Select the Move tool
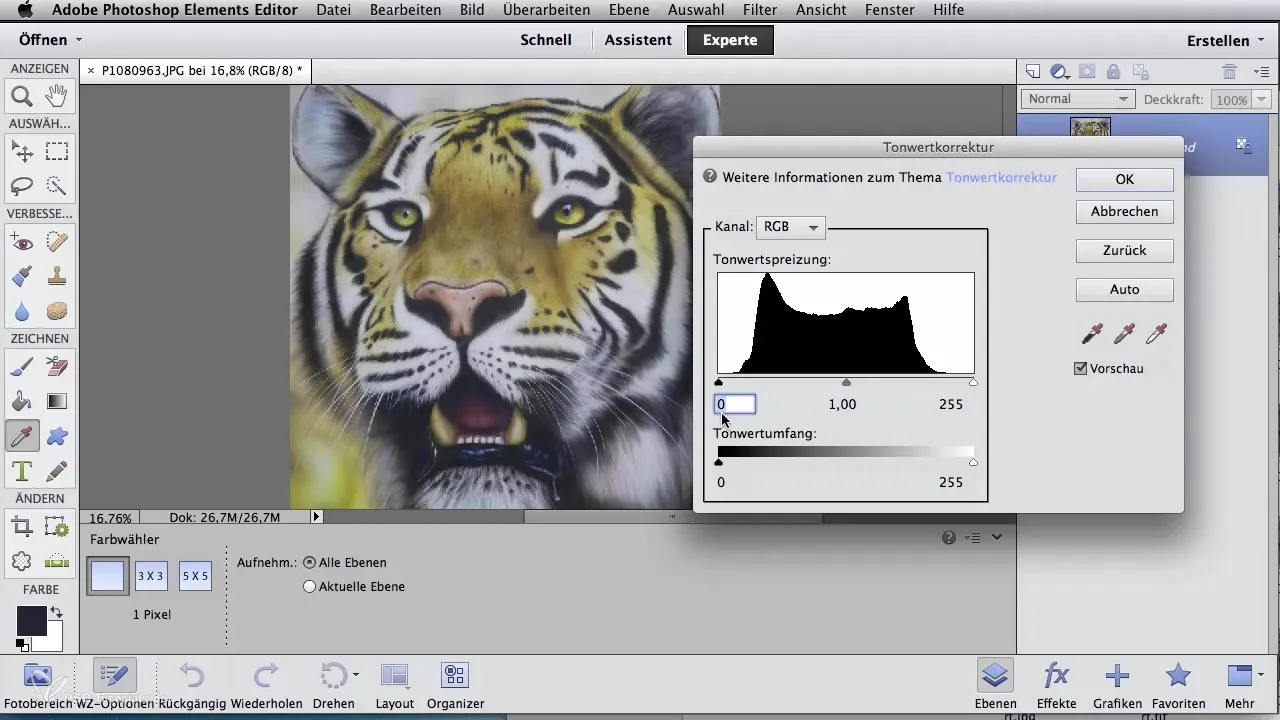The width and height of the screenshot is (1280, 720). tap(21, 151)
